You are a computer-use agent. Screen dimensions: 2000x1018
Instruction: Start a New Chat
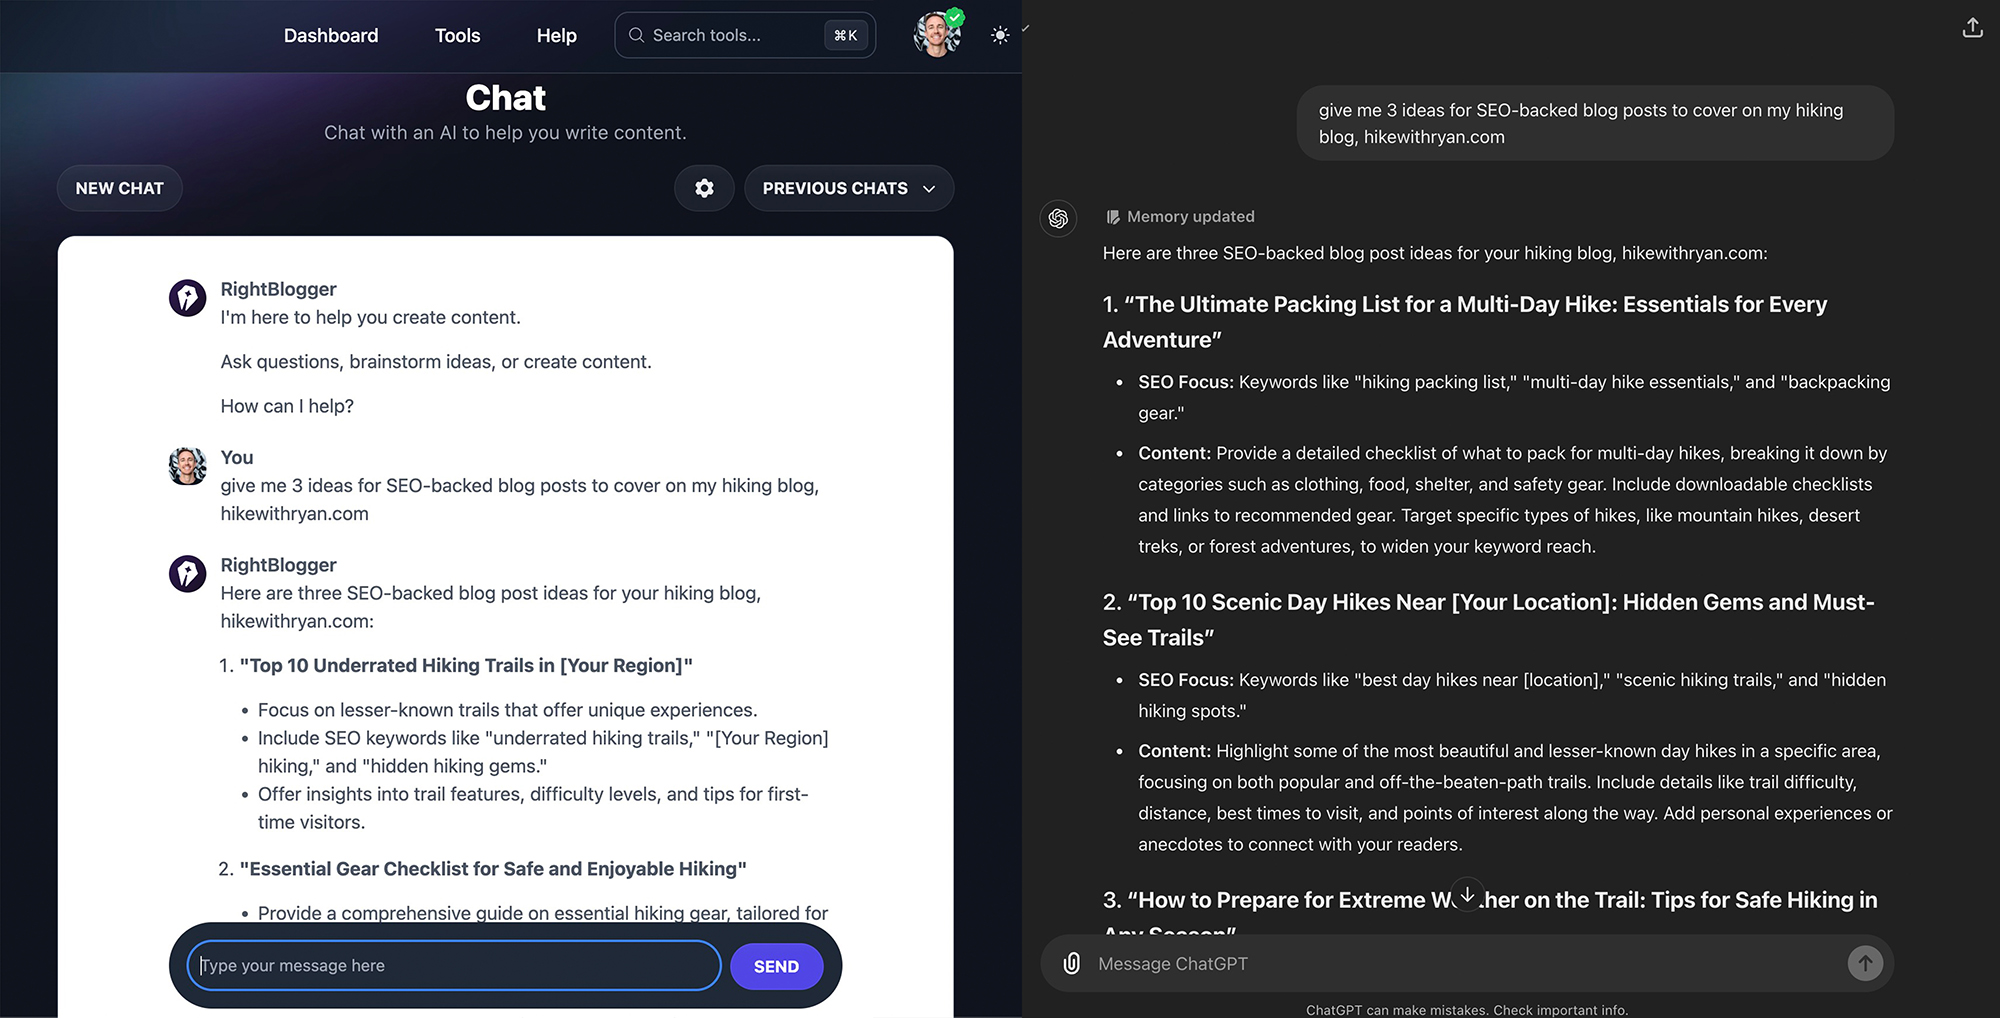coord(120,188)
